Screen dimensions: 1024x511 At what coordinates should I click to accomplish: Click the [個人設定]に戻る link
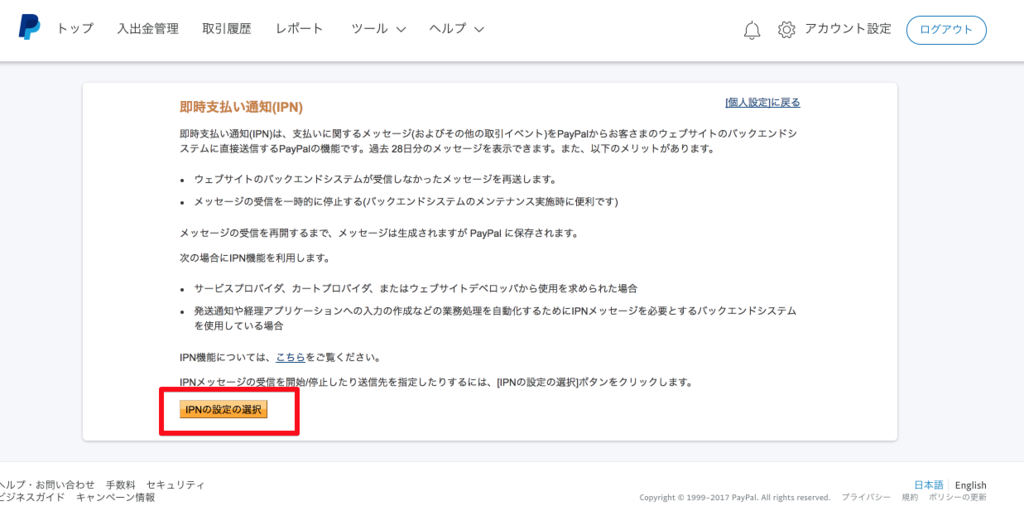point(763,103)
